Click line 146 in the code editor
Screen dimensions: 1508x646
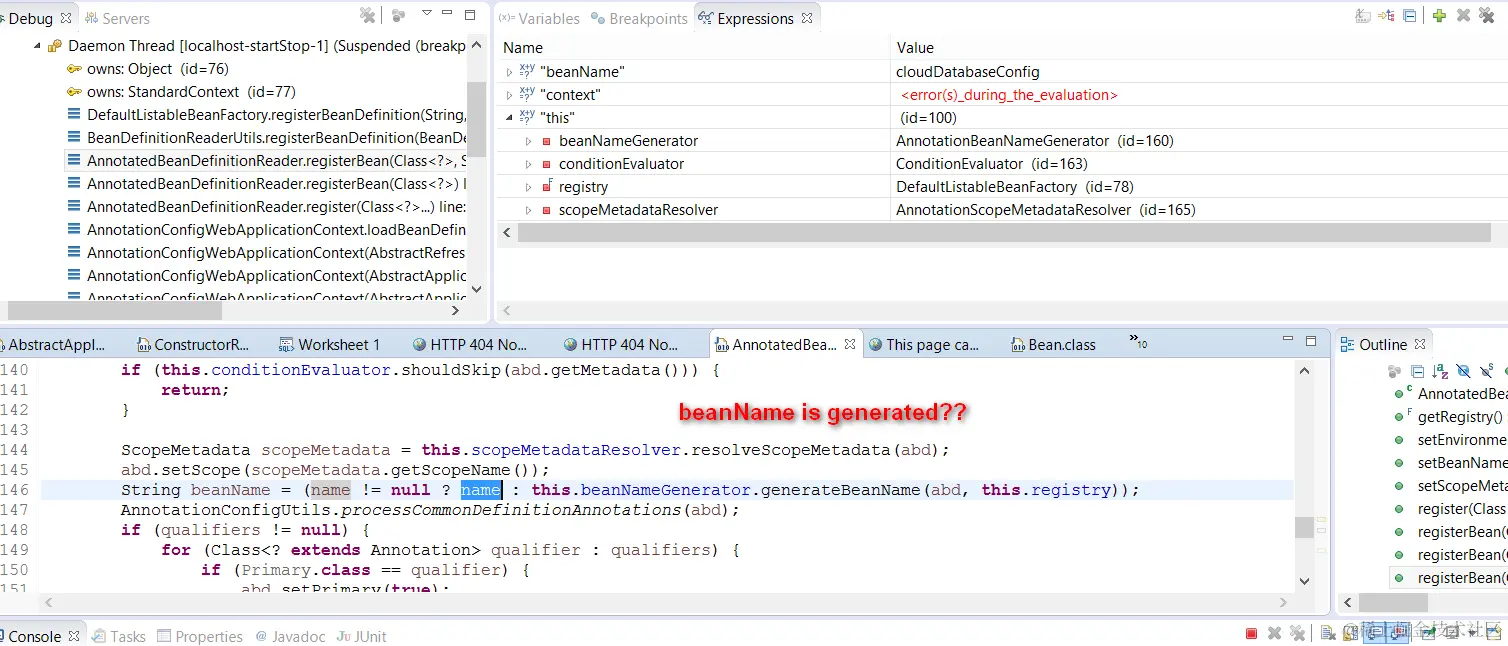click(x=667, y=490)
